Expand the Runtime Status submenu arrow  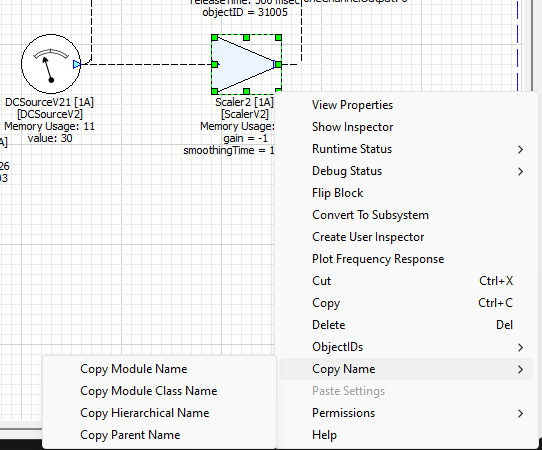521,149
